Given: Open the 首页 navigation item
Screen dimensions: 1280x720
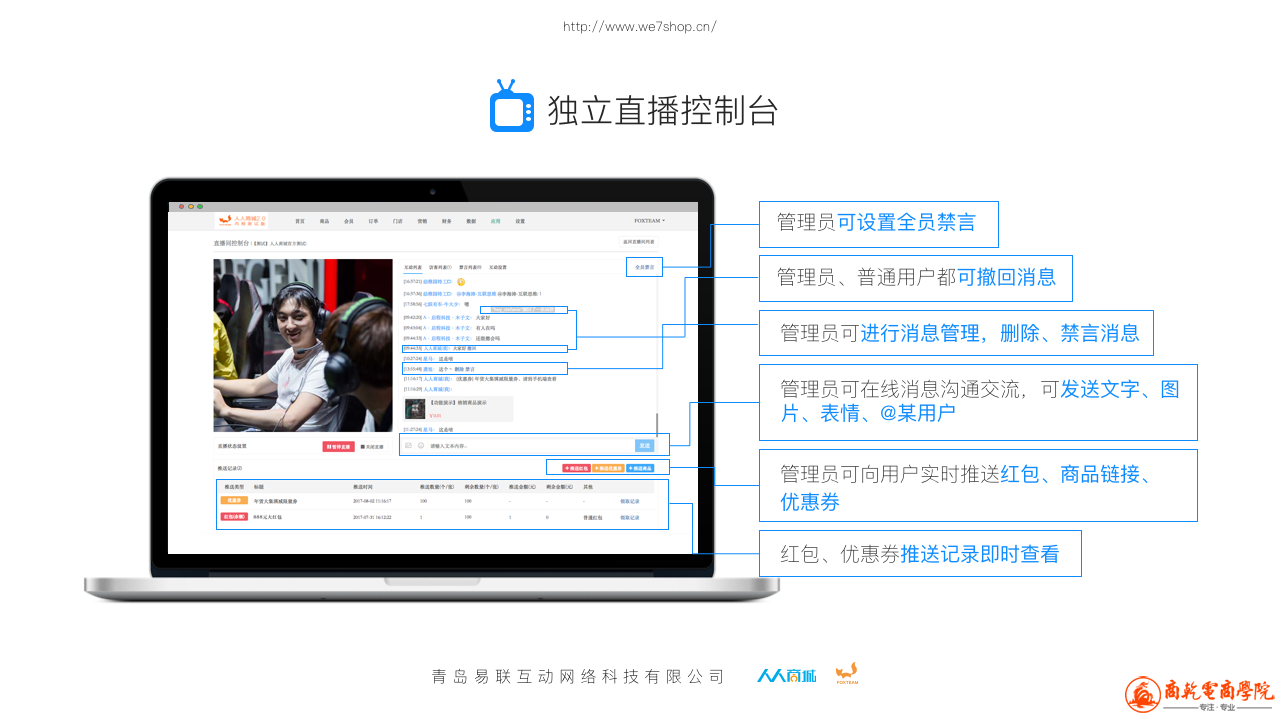Looking at the screenshot, I should pos(300,221).
